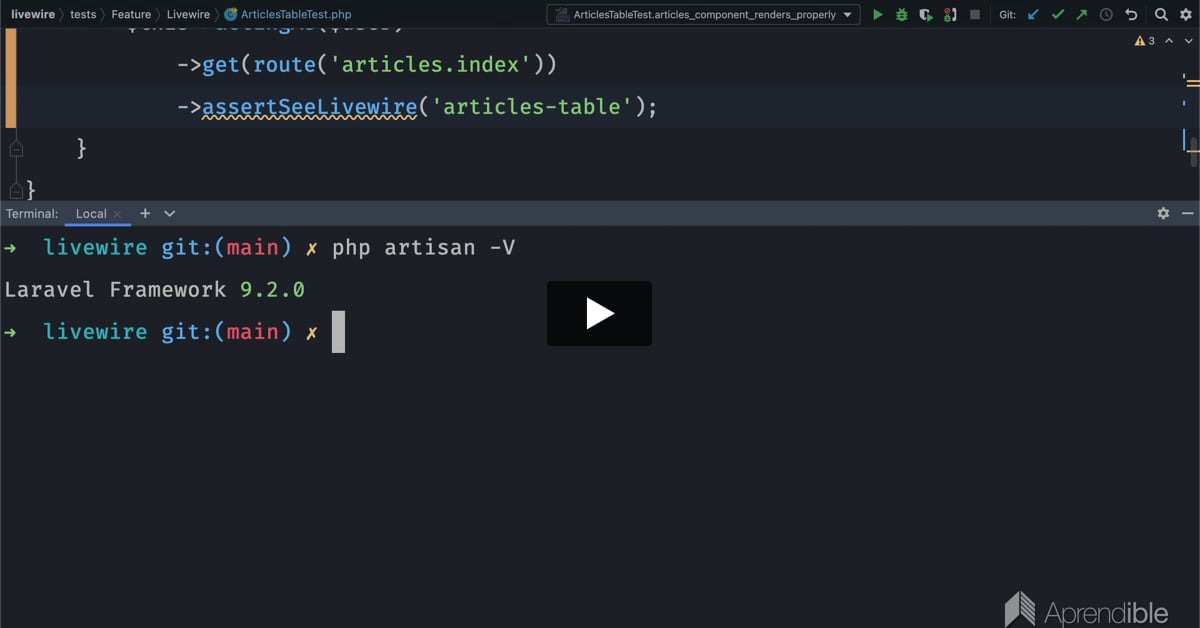The image size is (1200, 628).
Task: Run the ArticlesTableTest configuration
Action: [878, 15]
